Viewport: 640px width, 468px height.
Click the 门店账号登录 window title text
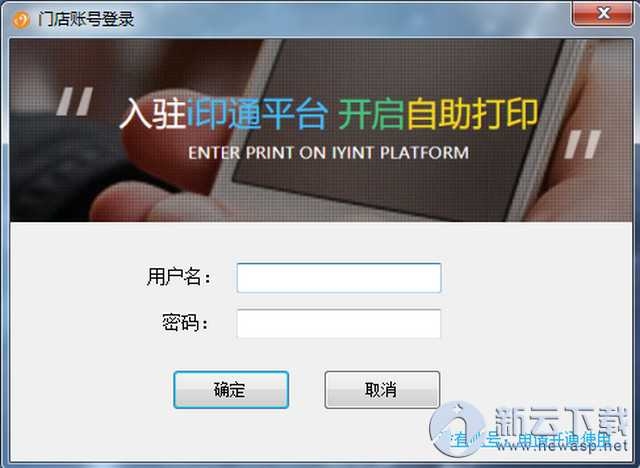click(x=86, y=19)
